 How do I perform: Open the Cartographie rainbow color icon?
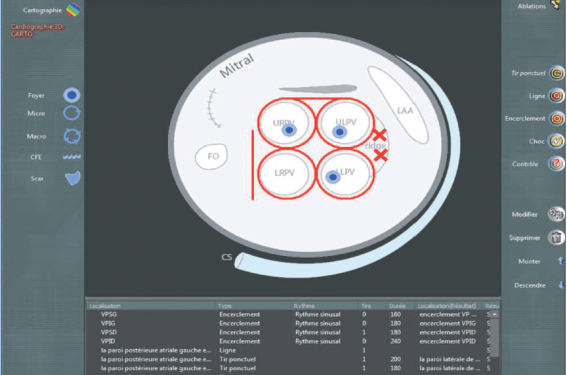[73, 10]
